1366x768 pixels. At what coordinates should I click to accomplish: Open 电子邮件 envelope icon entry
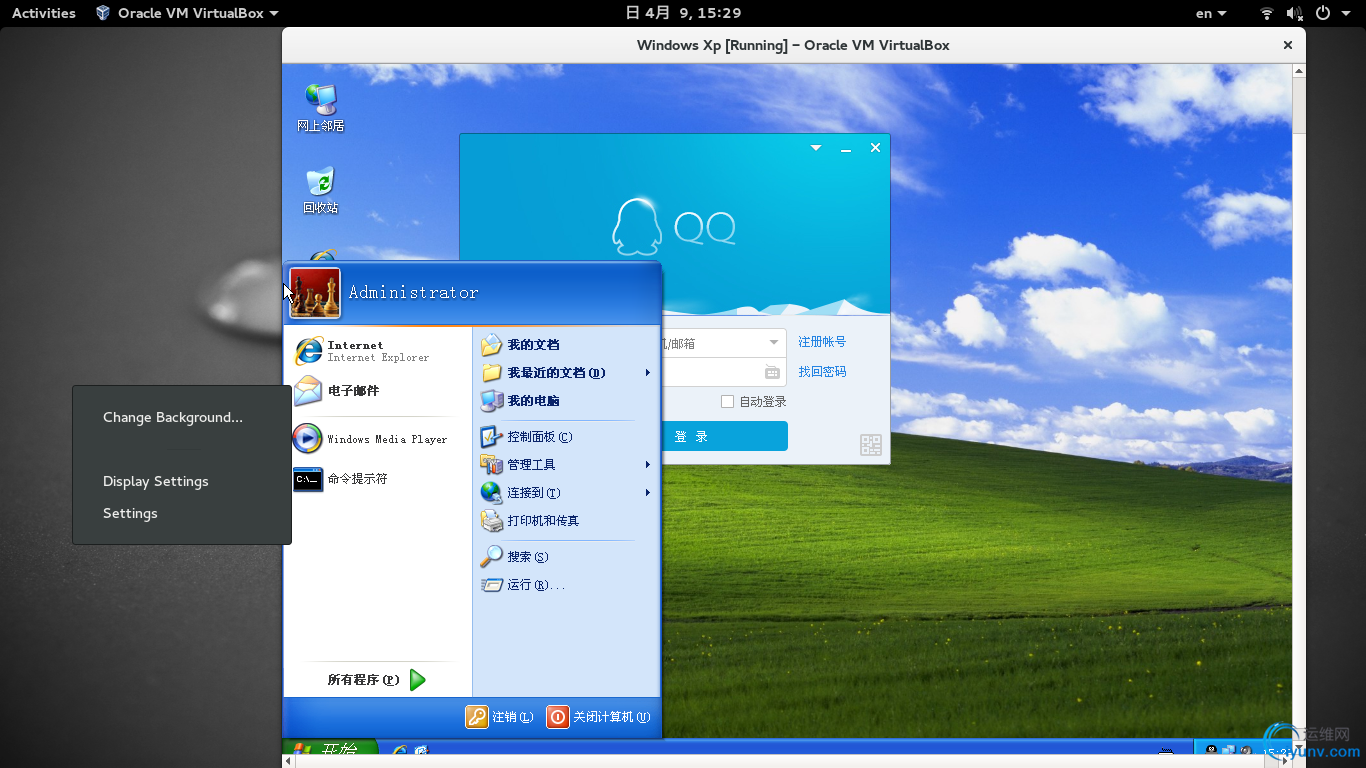pyautogui.click(x=308, y=391)
